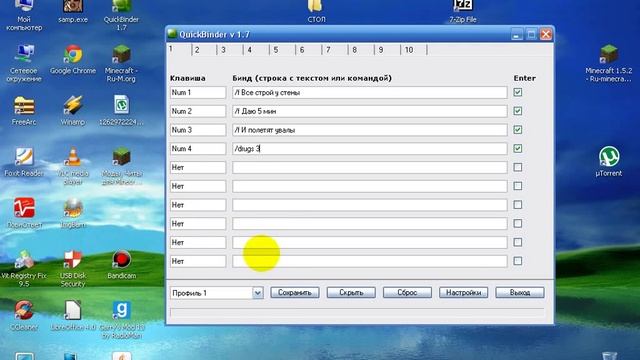Click the Выход exit button
This screenshot has width=640, height=360.
tap(520, 293)
